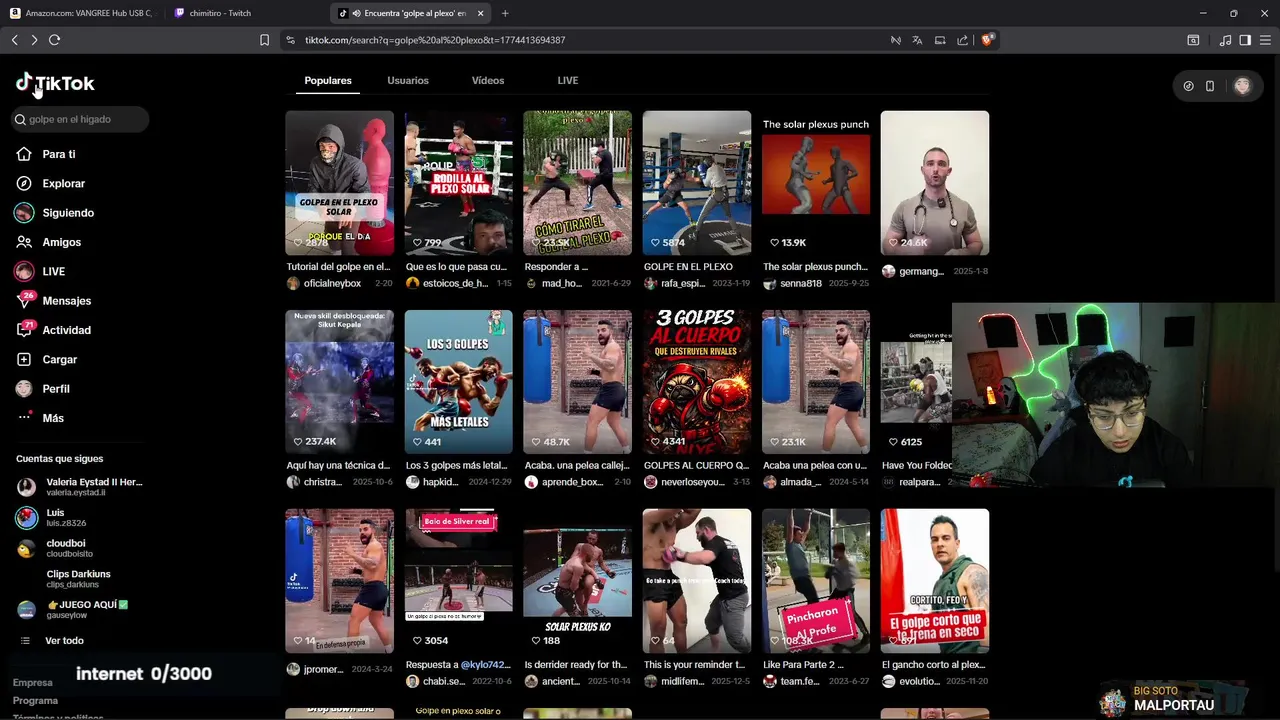This screenshot has height=720, width=1280.
Task: Open the 'Rodilla al plexo solar' video
Action: point(458,183)
